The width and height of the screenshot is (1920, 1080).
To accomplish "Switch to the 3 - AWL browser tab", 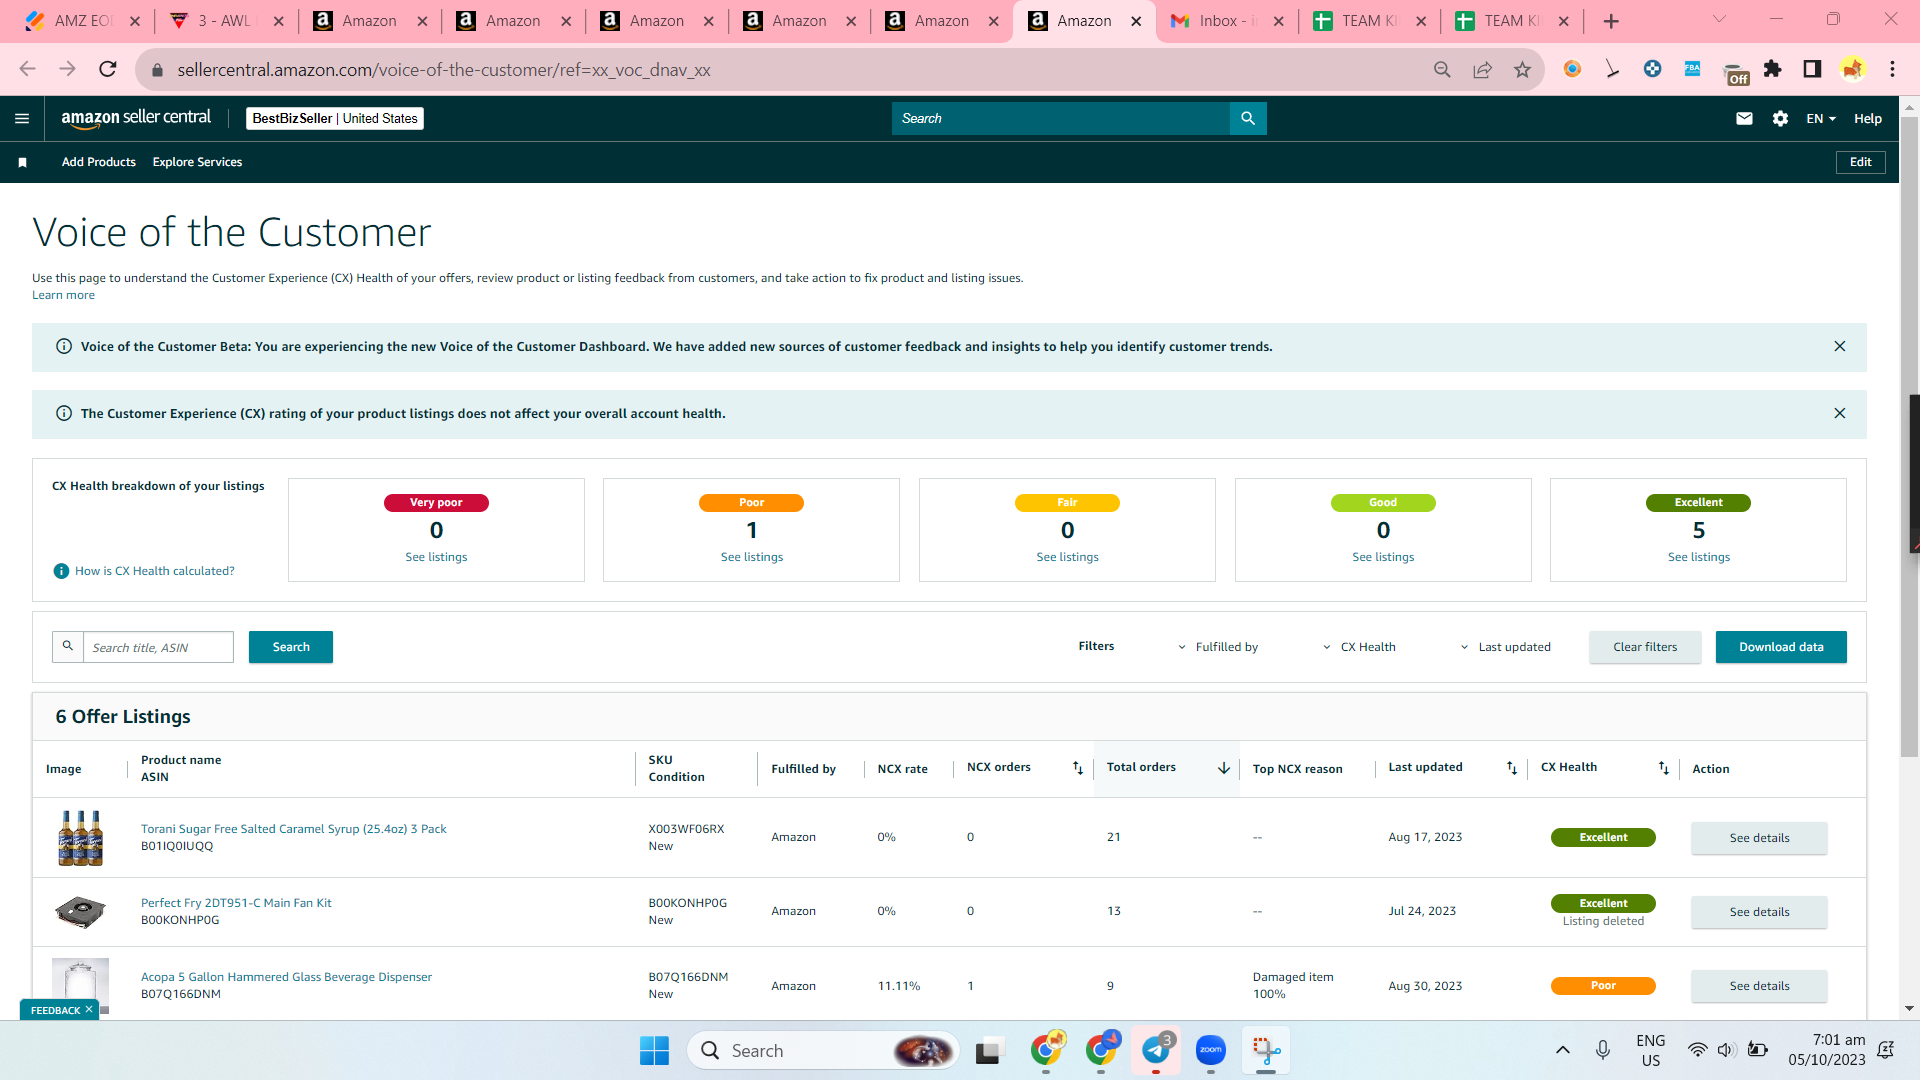I will click(x=227, y=21).
